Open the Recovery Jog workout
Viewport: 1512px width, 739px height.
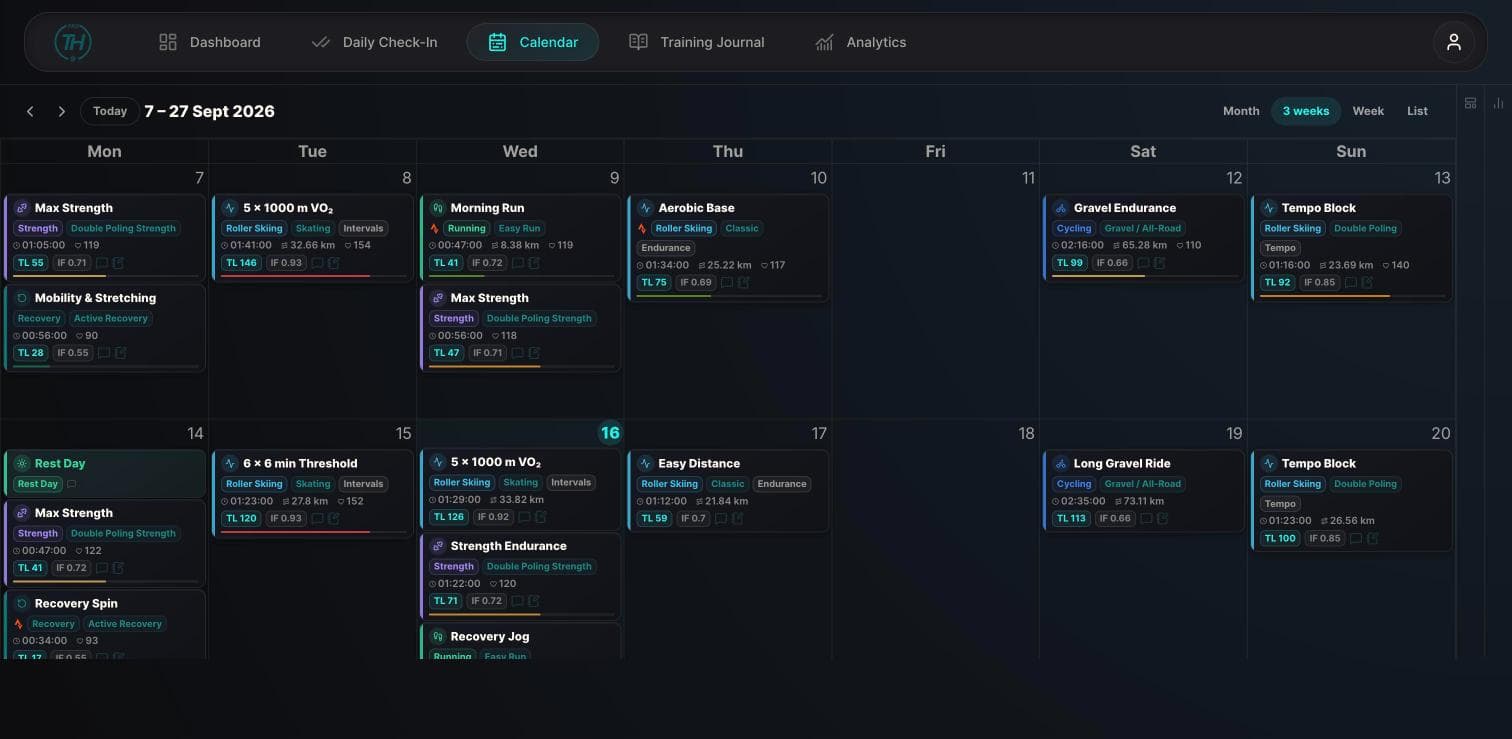[521, 641]
